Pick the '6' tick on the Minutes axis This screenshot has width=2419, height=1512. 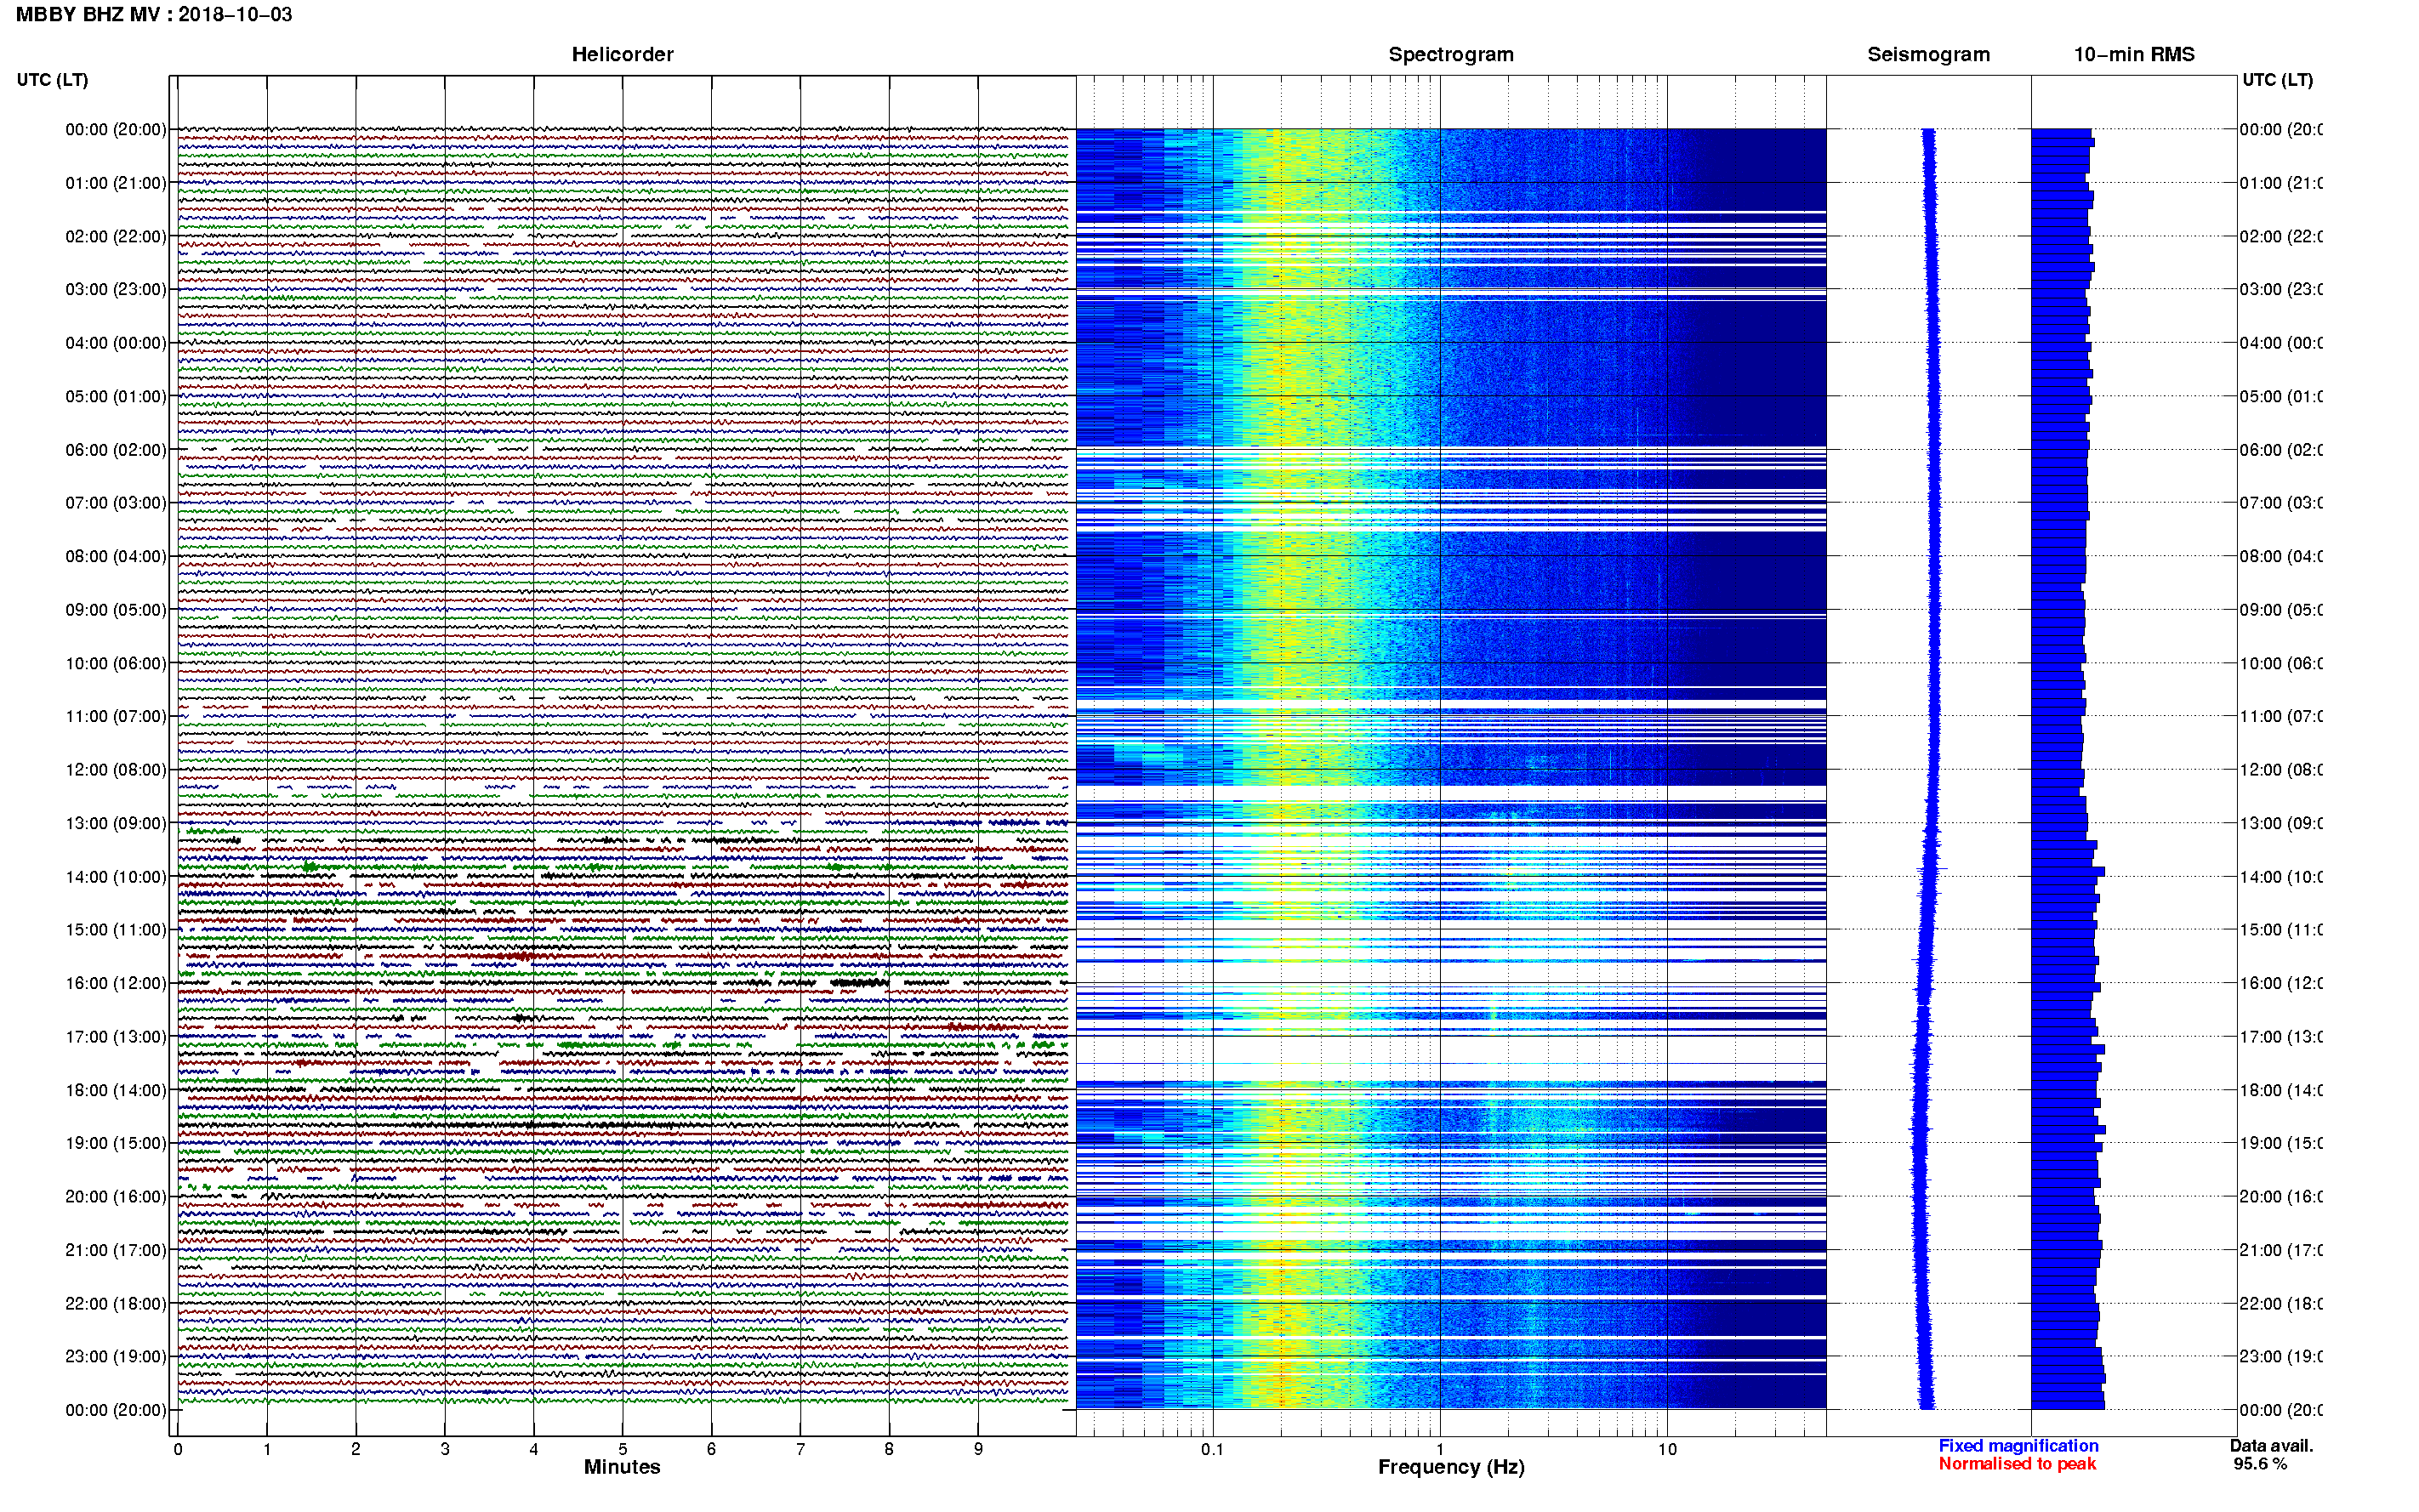pos(711,1449)
